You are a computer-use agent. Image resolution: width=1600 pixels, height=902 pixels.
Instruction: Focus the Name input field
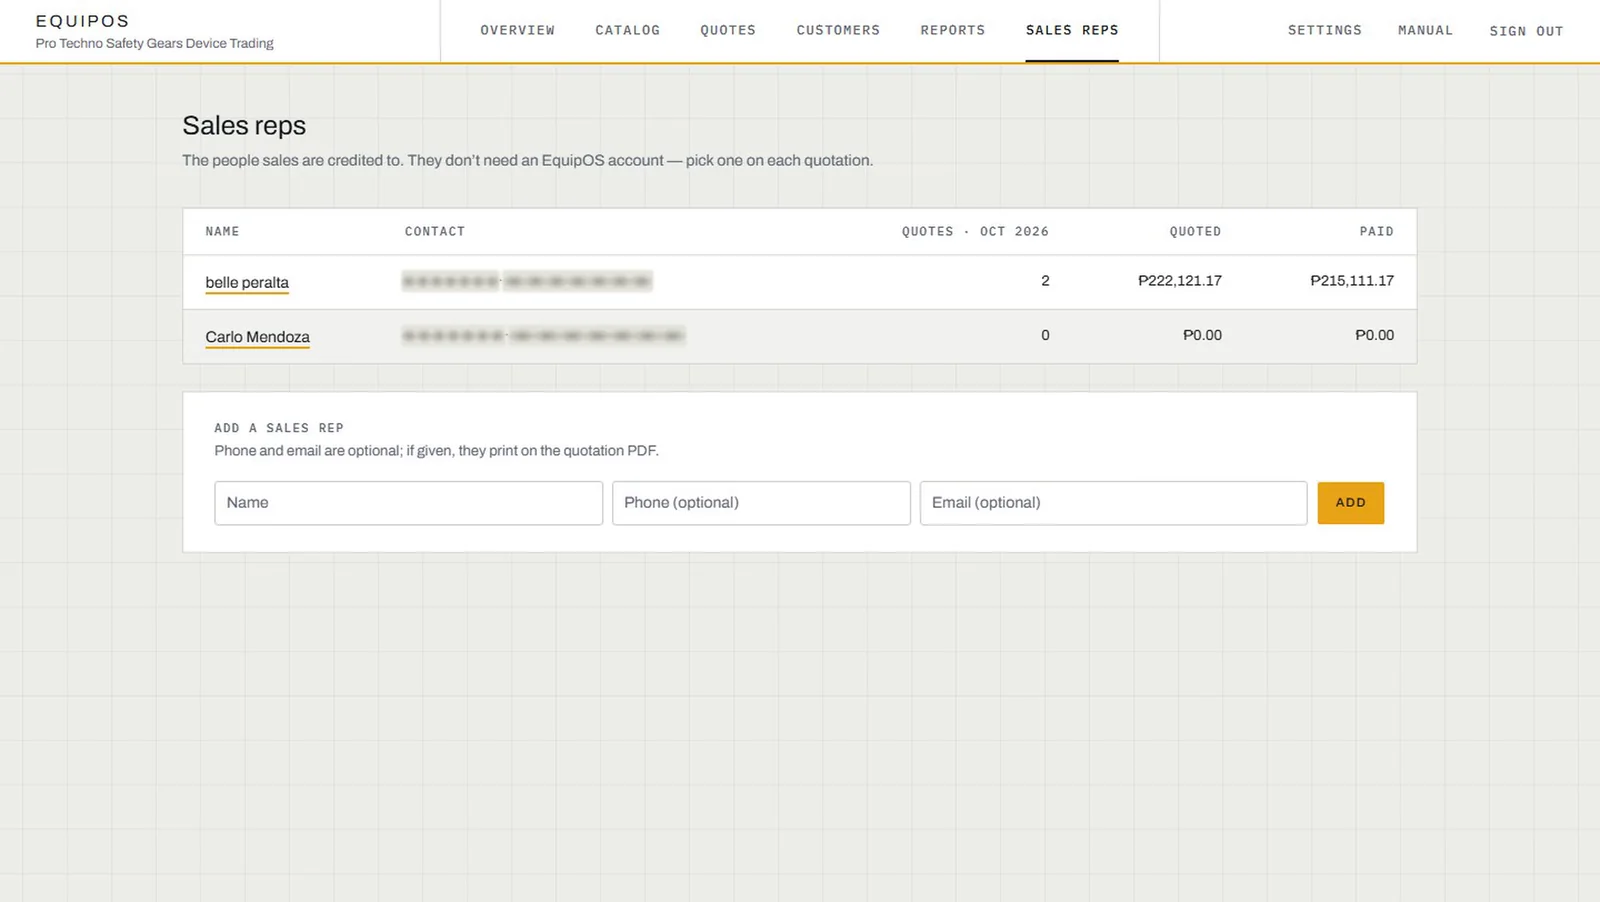pos(408,503)
